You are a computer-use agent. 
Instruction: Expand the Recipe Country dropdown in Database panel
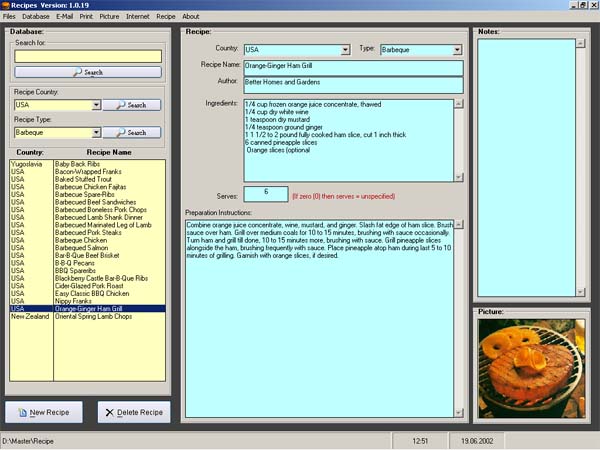click(x=96, y=105)
